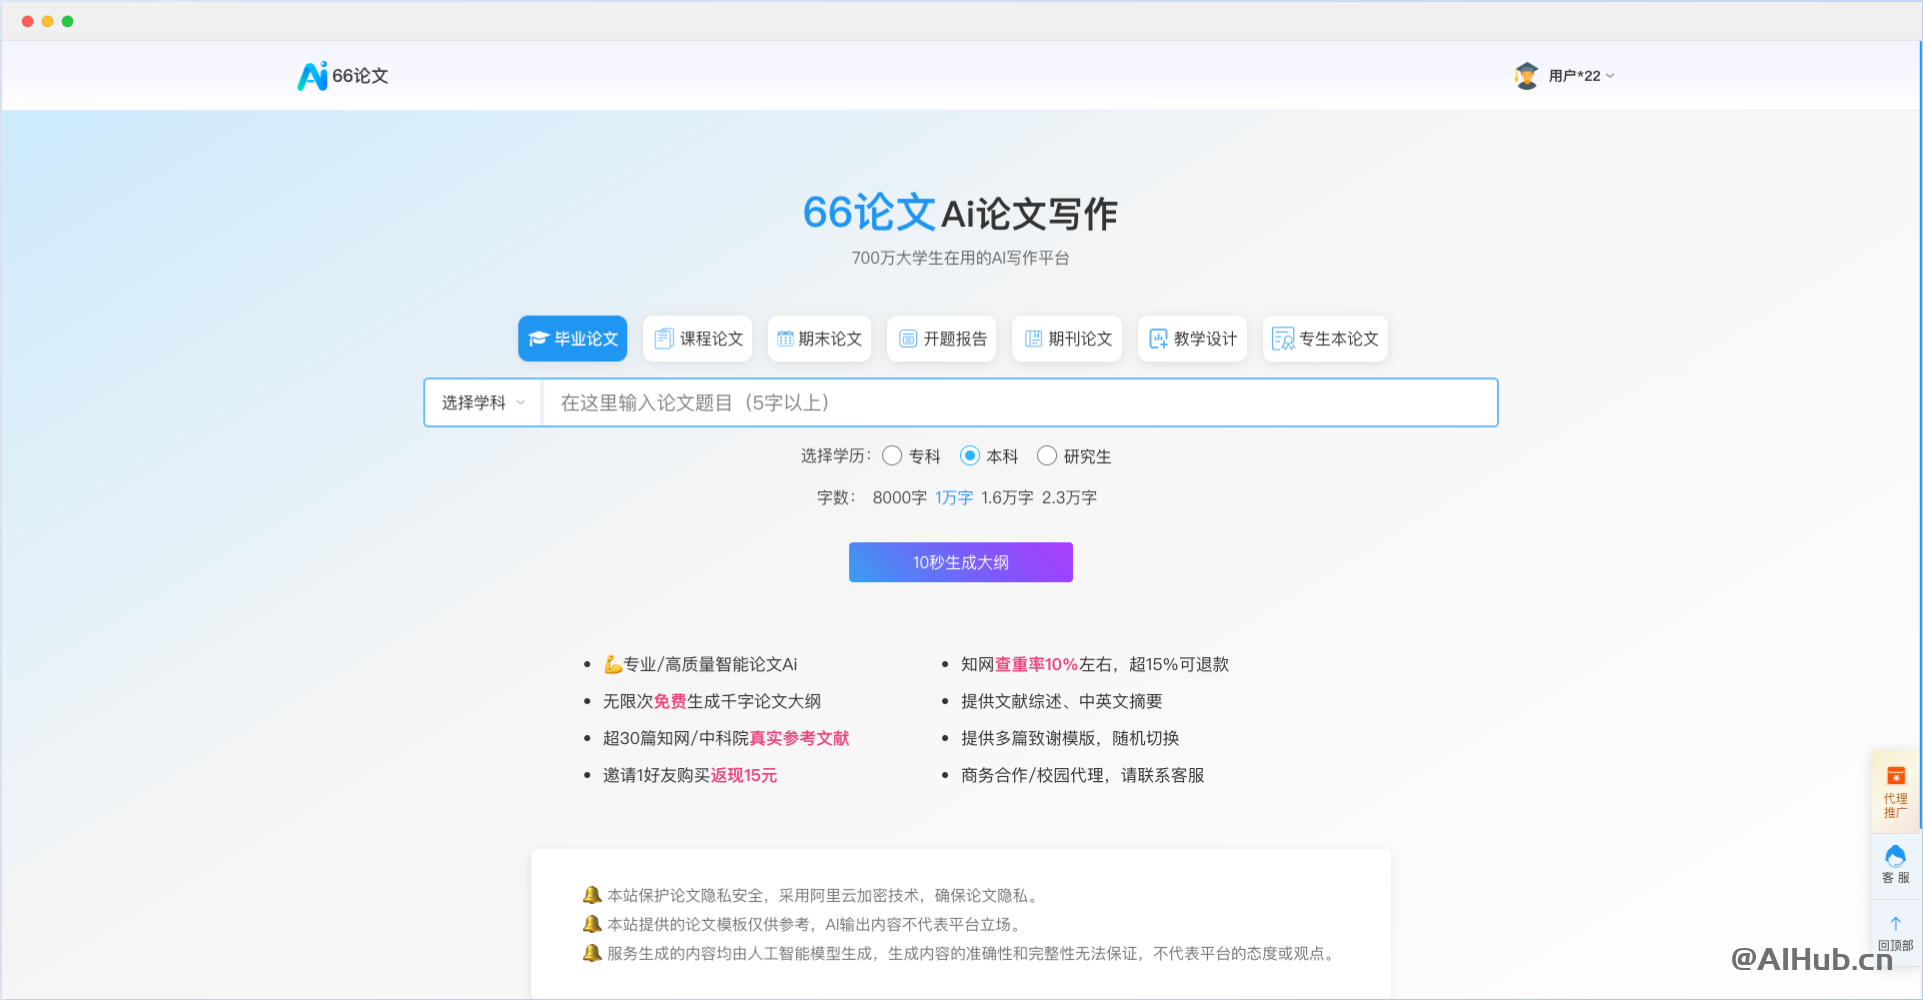
Task: Switch to the 毕业论文 tab
Action: (x=572, y=338)
